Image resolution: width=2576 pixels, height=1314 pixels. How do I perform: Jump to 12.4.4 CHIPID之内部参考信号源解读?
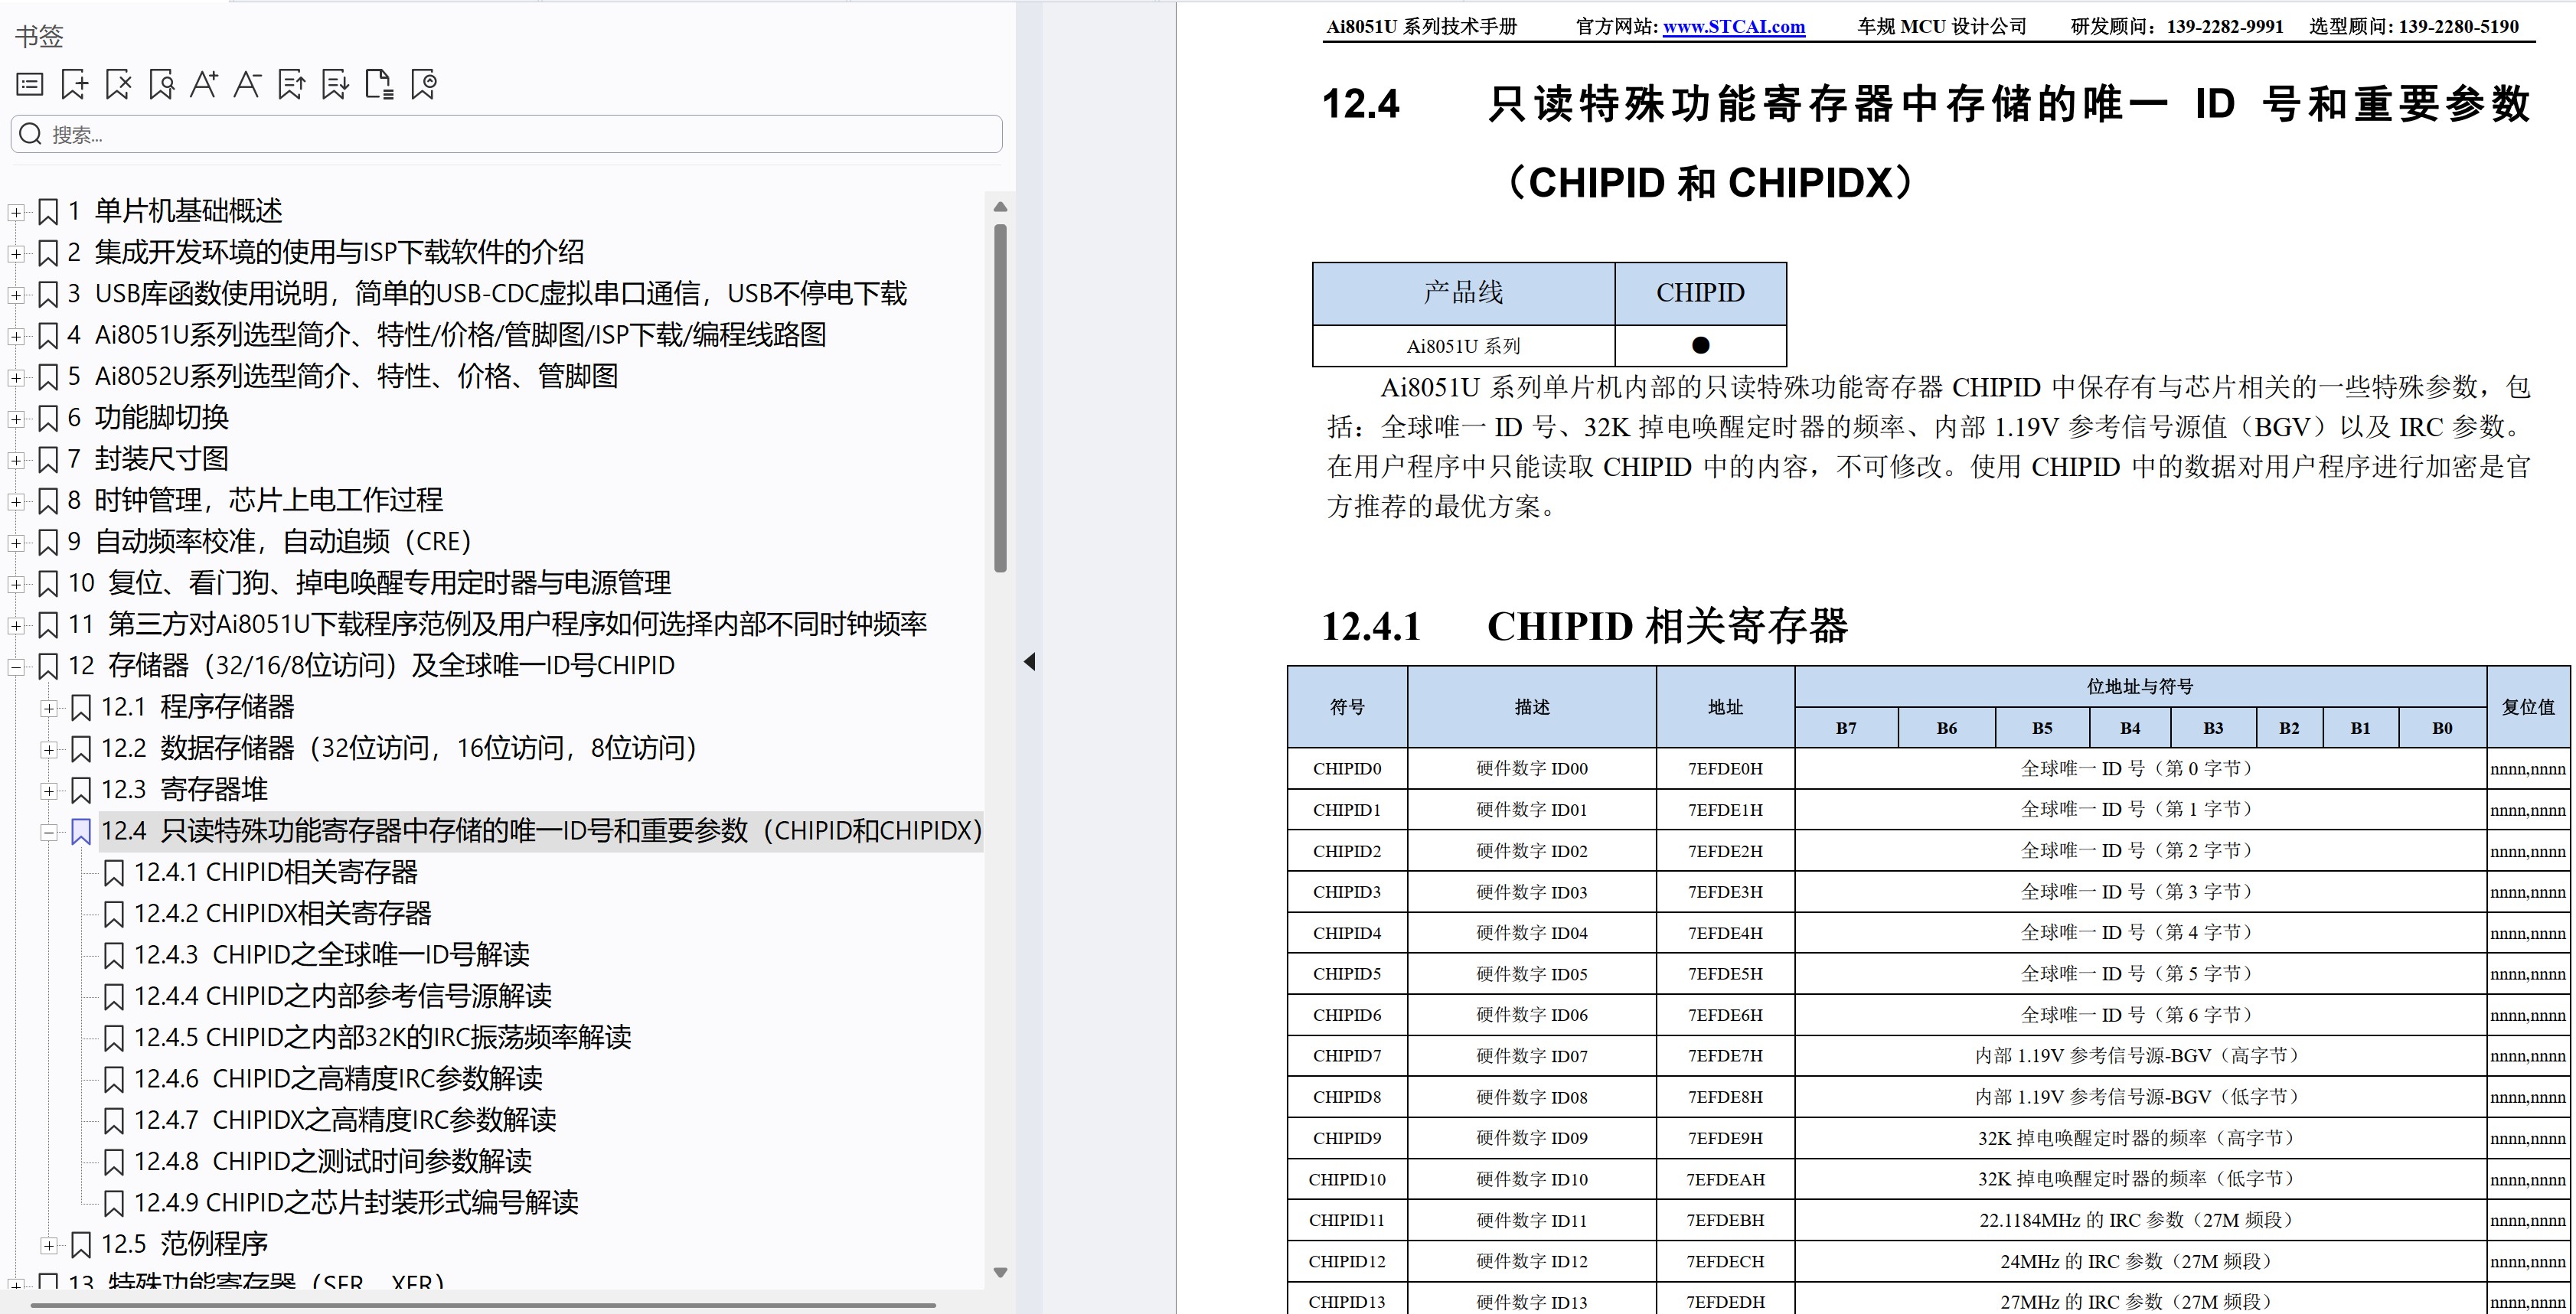[x=343, y=996]
